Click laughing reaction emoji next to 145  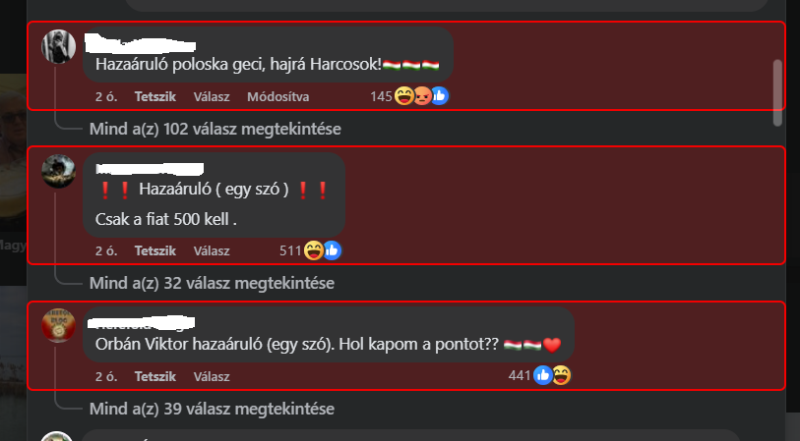[404, 96]
